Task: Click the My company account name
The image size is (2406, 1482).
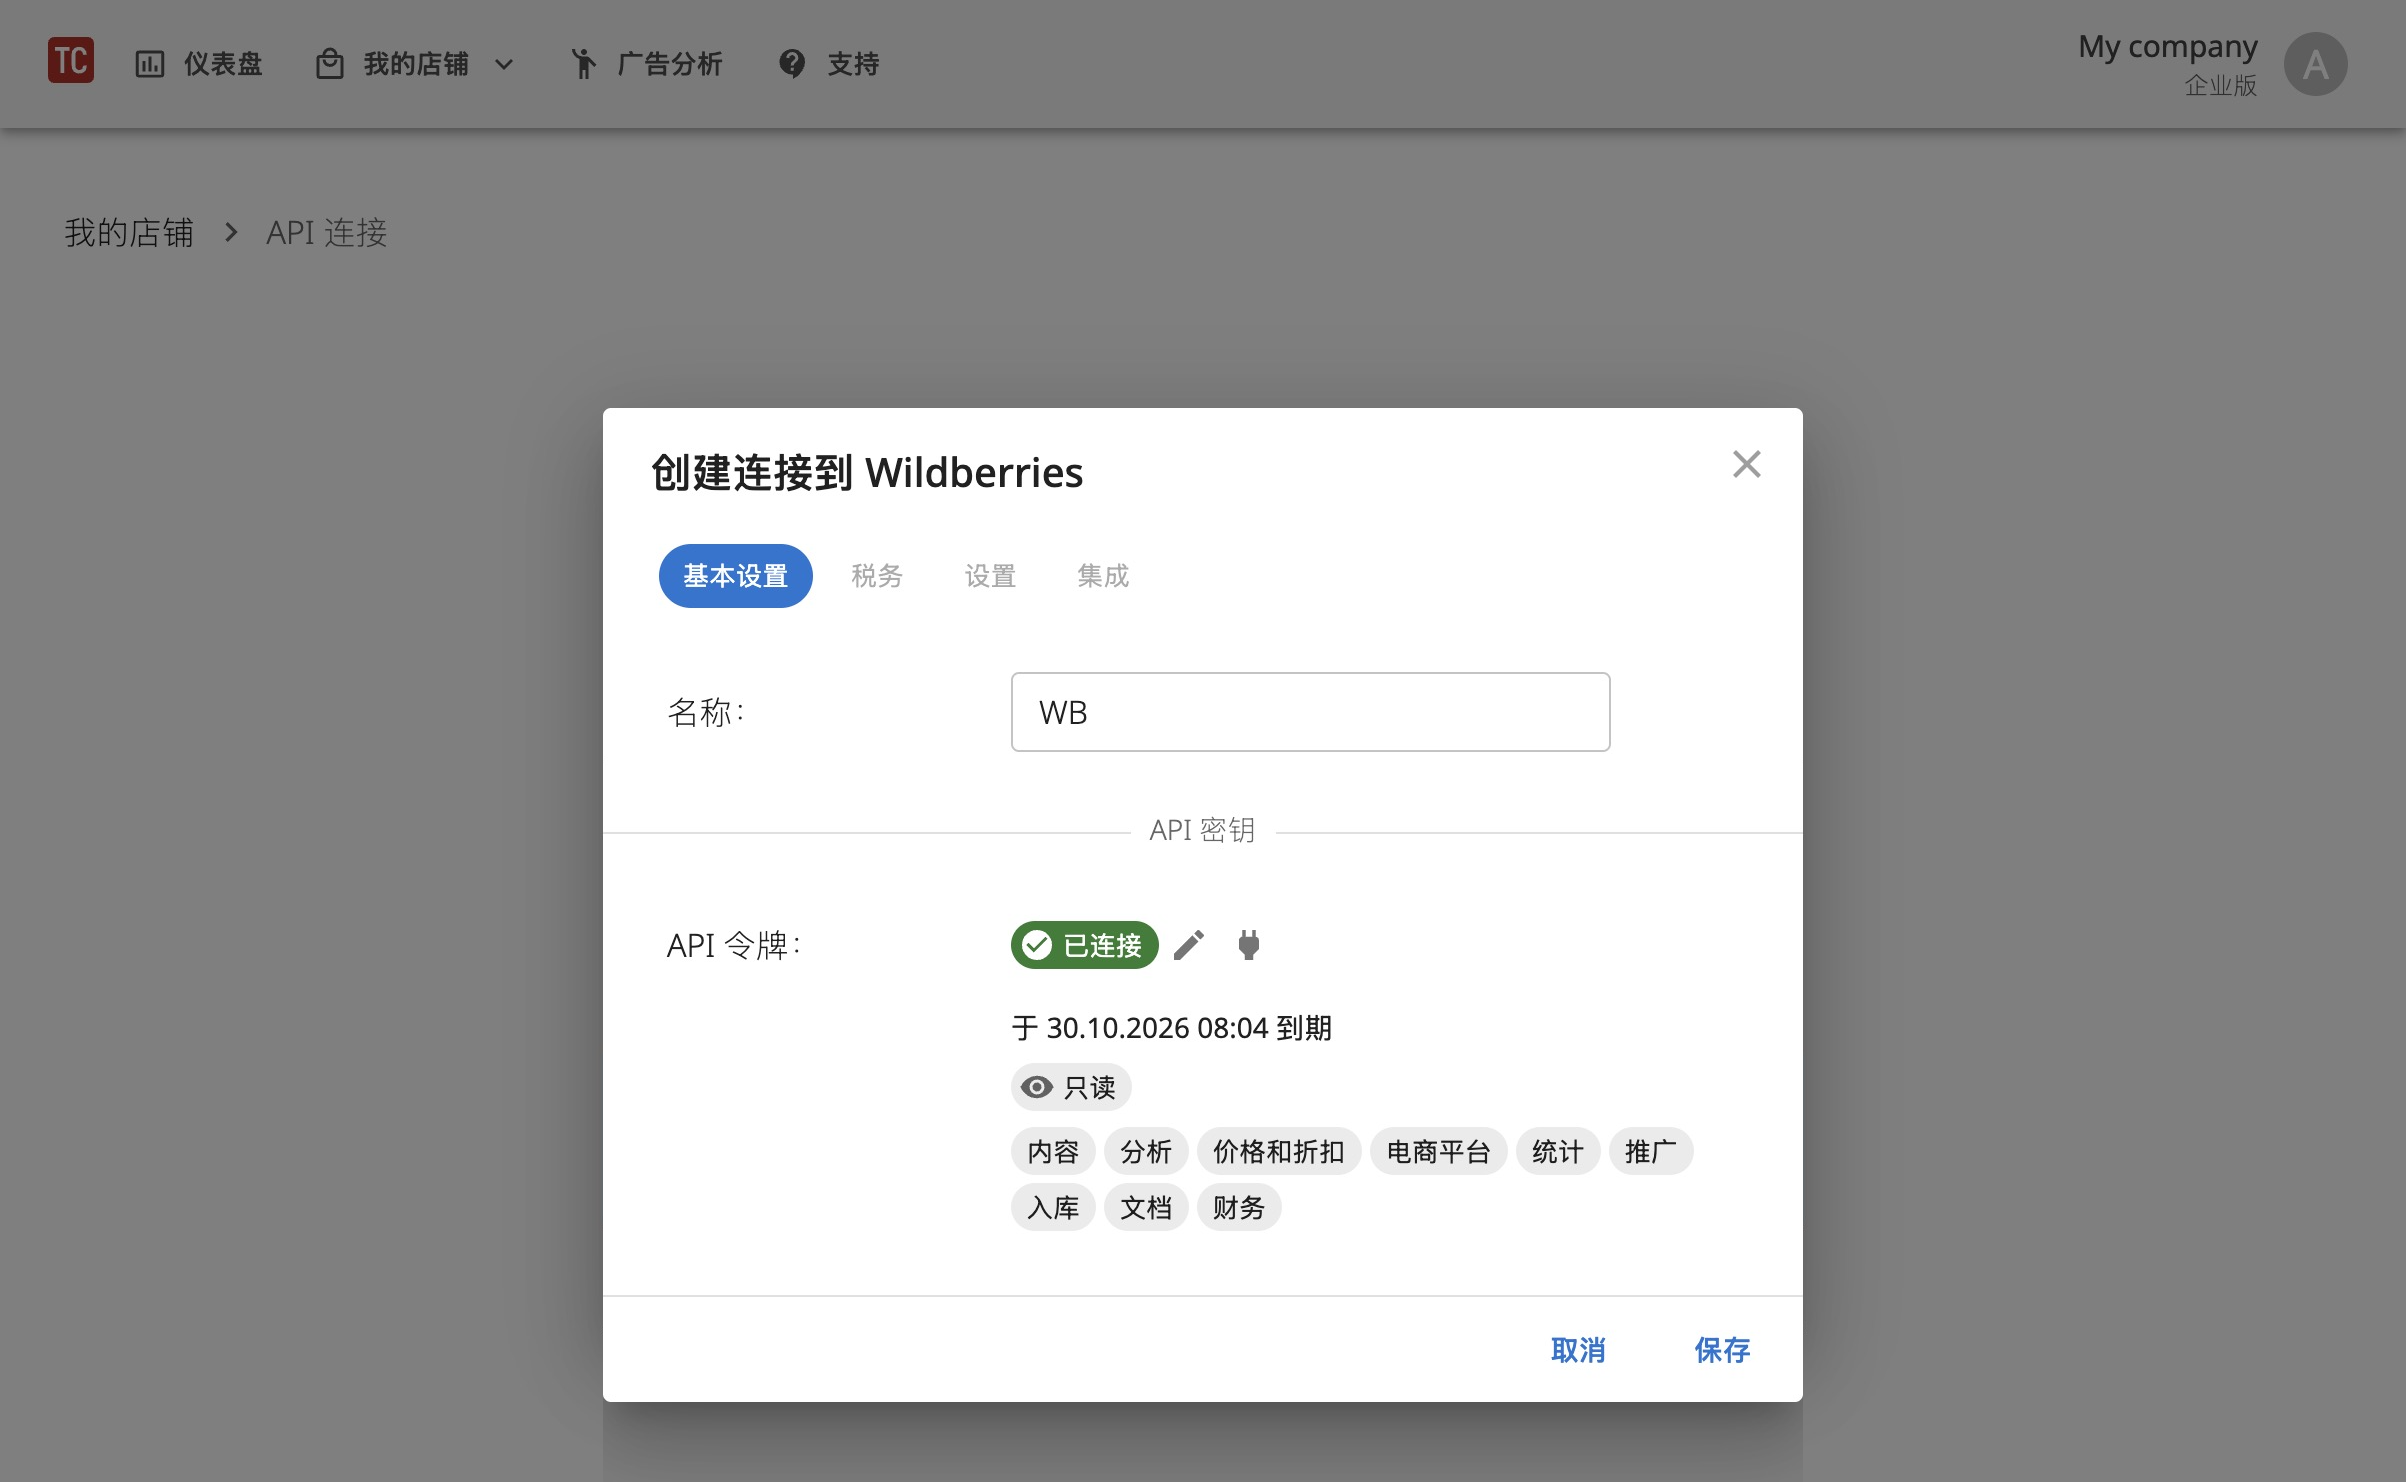Action: 2167,47
